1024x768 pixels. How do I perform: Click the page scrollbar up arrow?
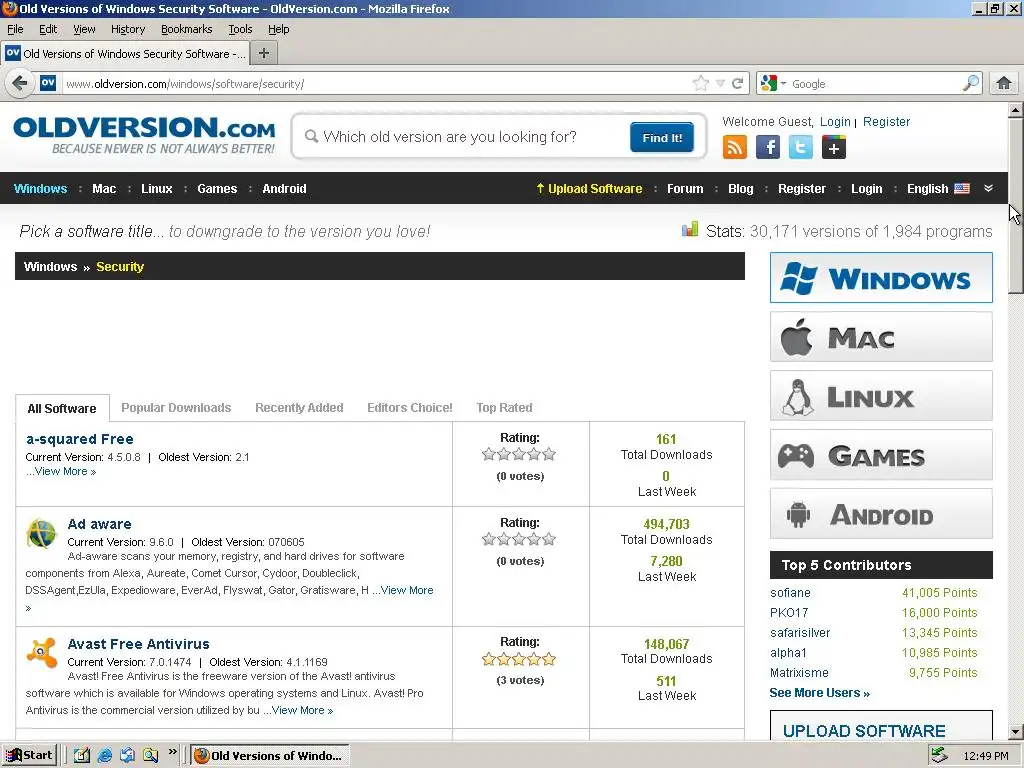1016,110
